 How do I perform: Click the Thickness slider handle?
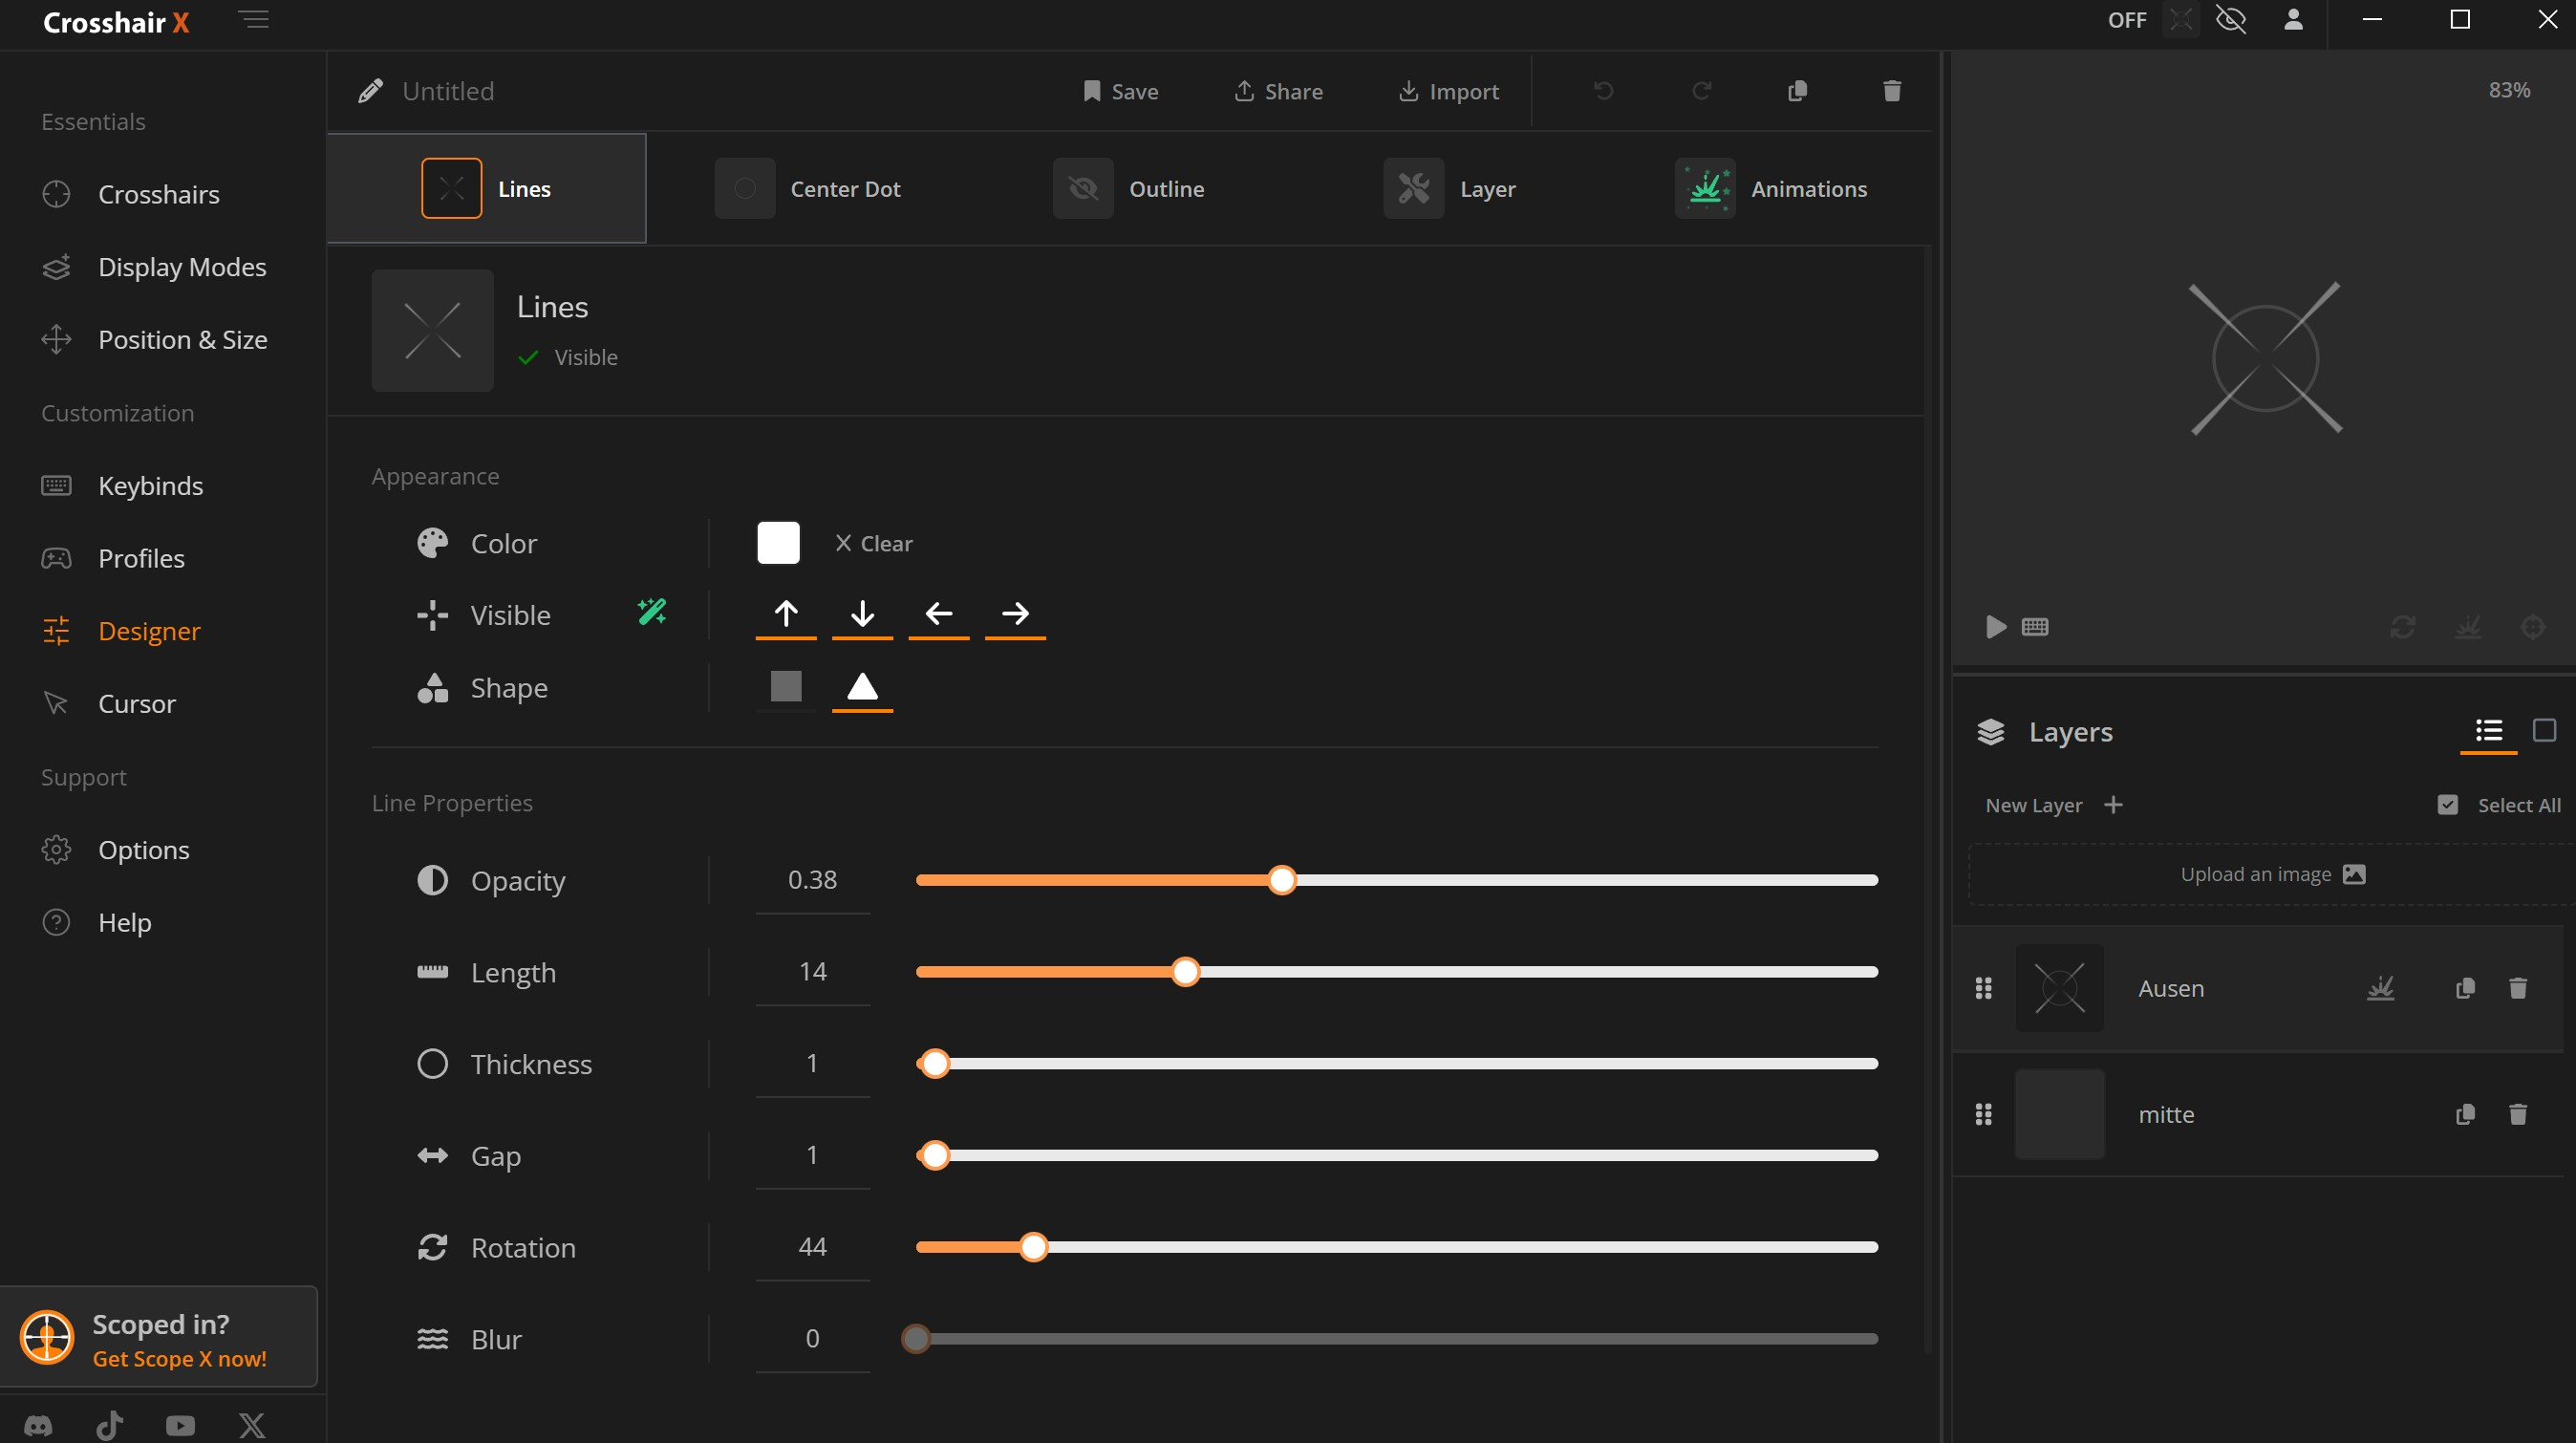pos(935,1064)
